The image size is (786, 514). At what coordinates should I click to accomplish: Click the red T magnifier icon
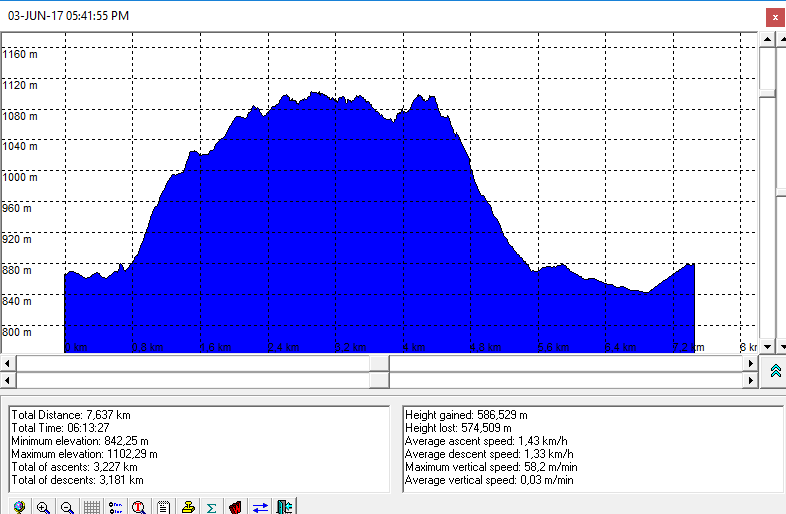pos(139,507)
